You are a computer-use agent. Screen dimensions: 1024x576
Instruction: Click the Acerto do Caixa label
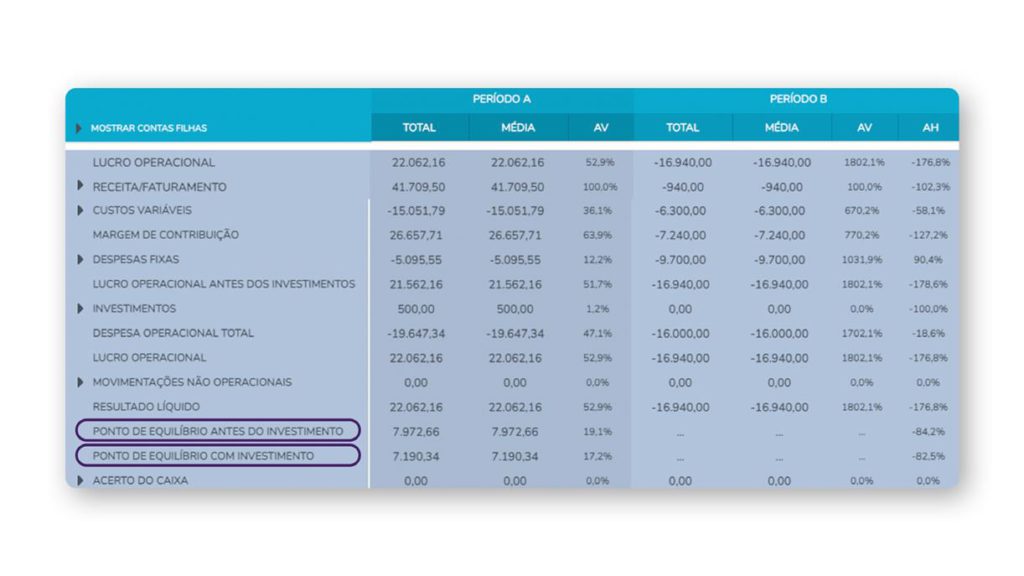pos(140,480)
